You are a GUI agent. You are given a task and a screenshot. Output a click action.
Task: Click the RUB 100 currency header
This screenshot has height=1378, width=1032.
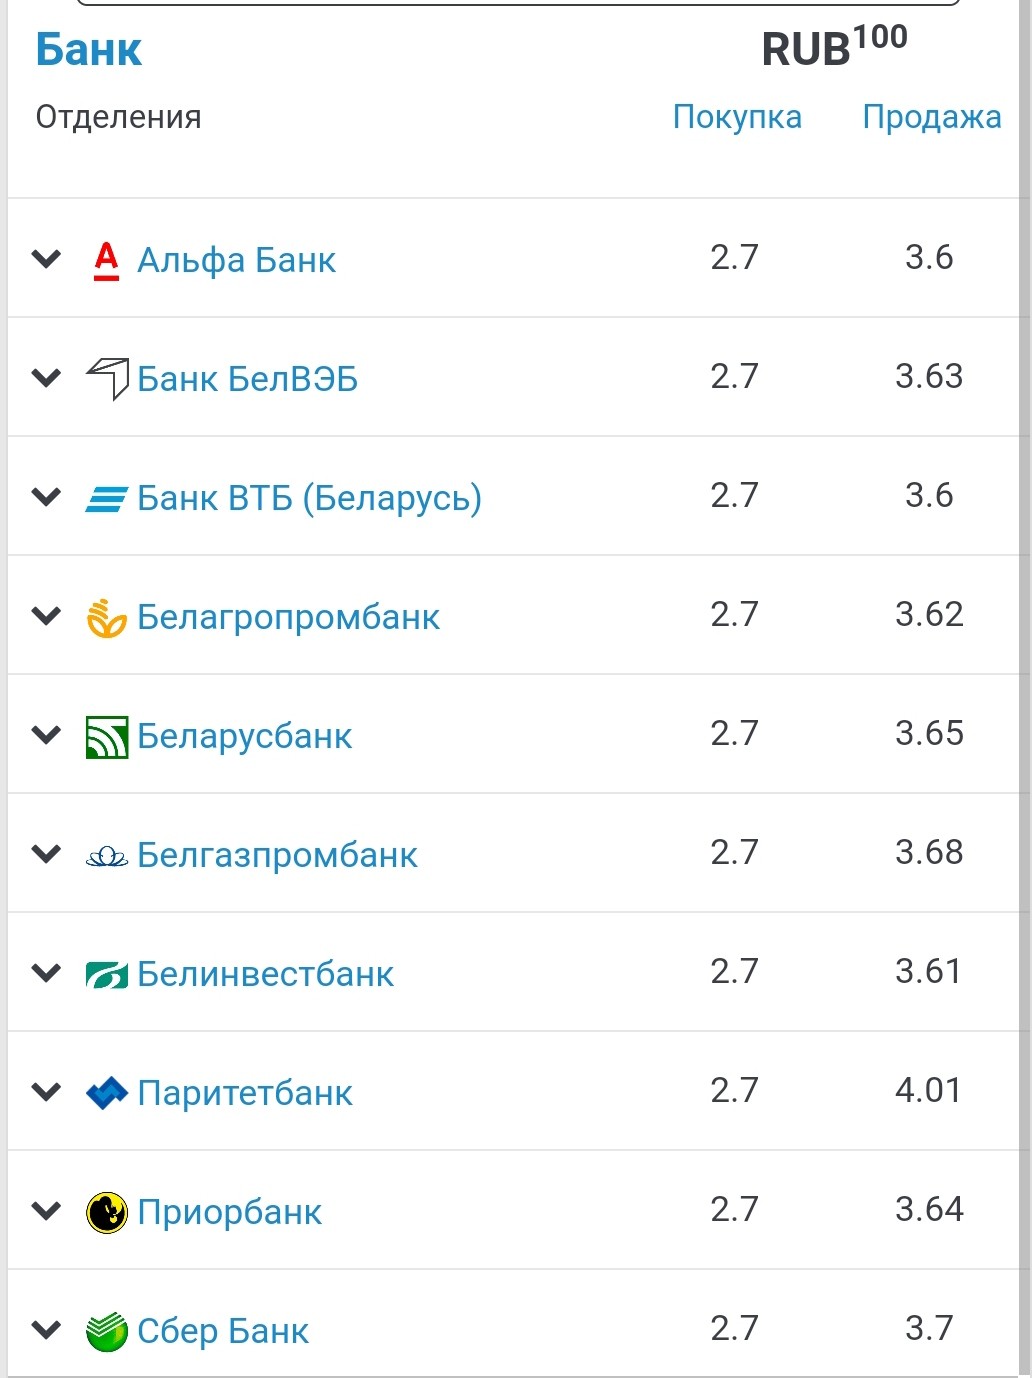point(833,47)
